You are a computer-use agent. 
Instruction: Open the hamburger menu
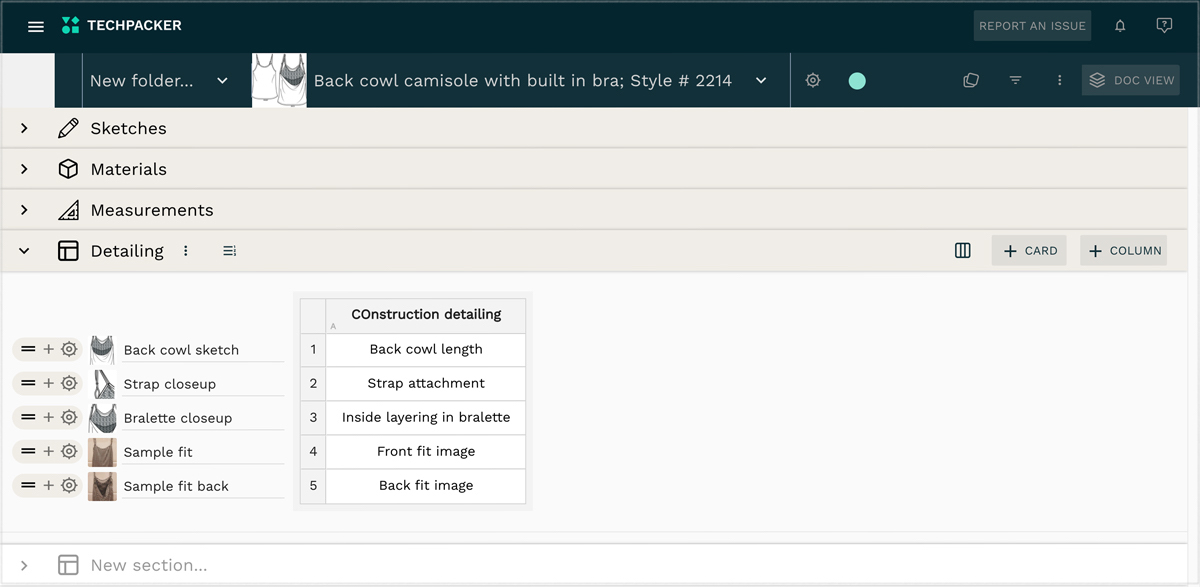36,26
